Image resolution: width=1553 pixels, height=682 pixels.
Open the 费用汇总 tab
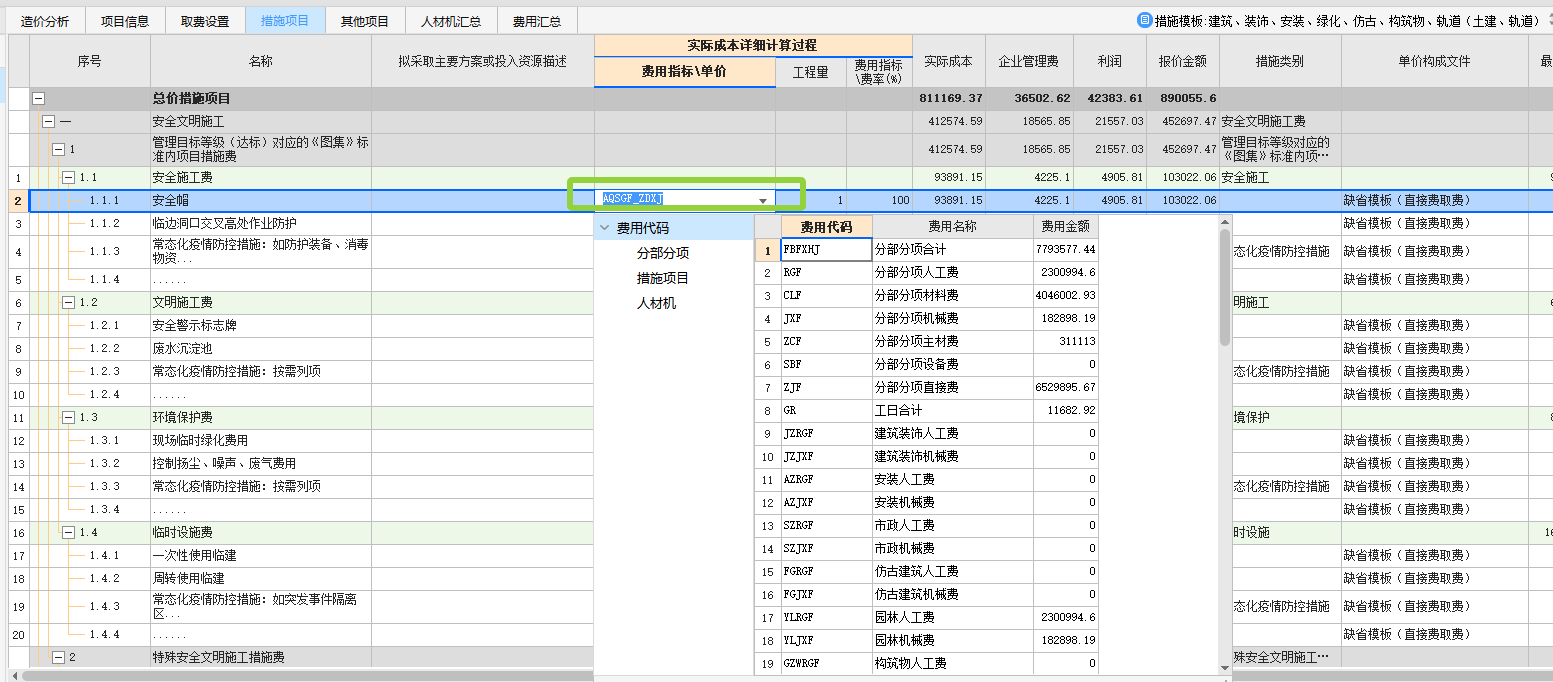pos(536,21)
